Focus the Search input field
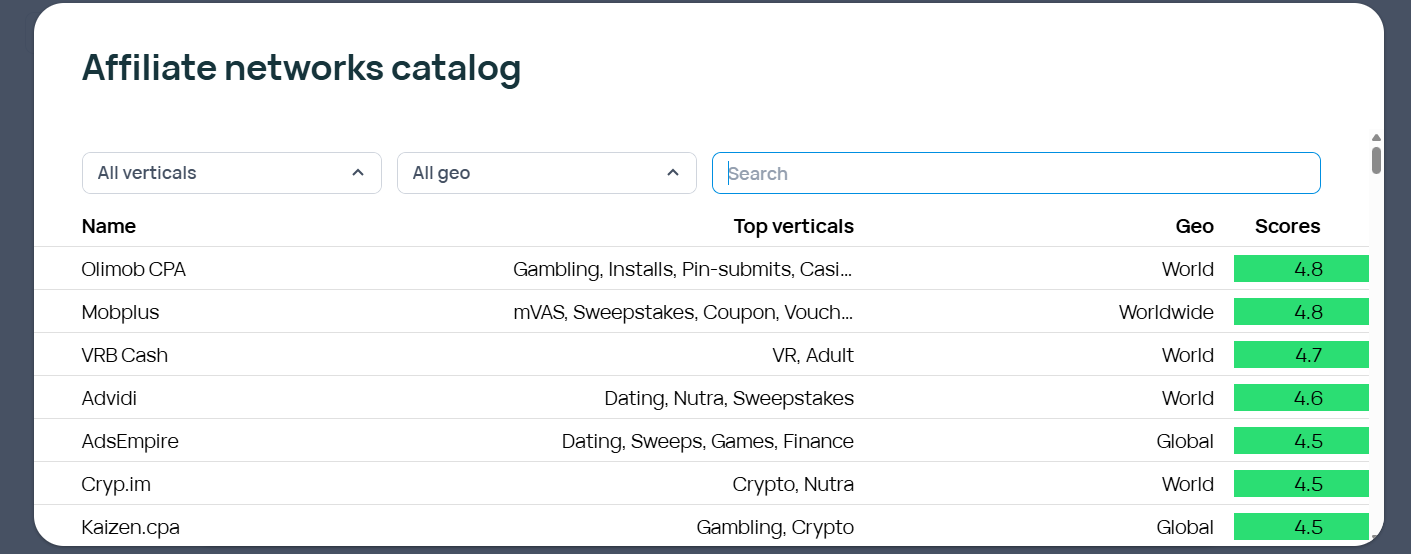 [x=1016, y=173]
